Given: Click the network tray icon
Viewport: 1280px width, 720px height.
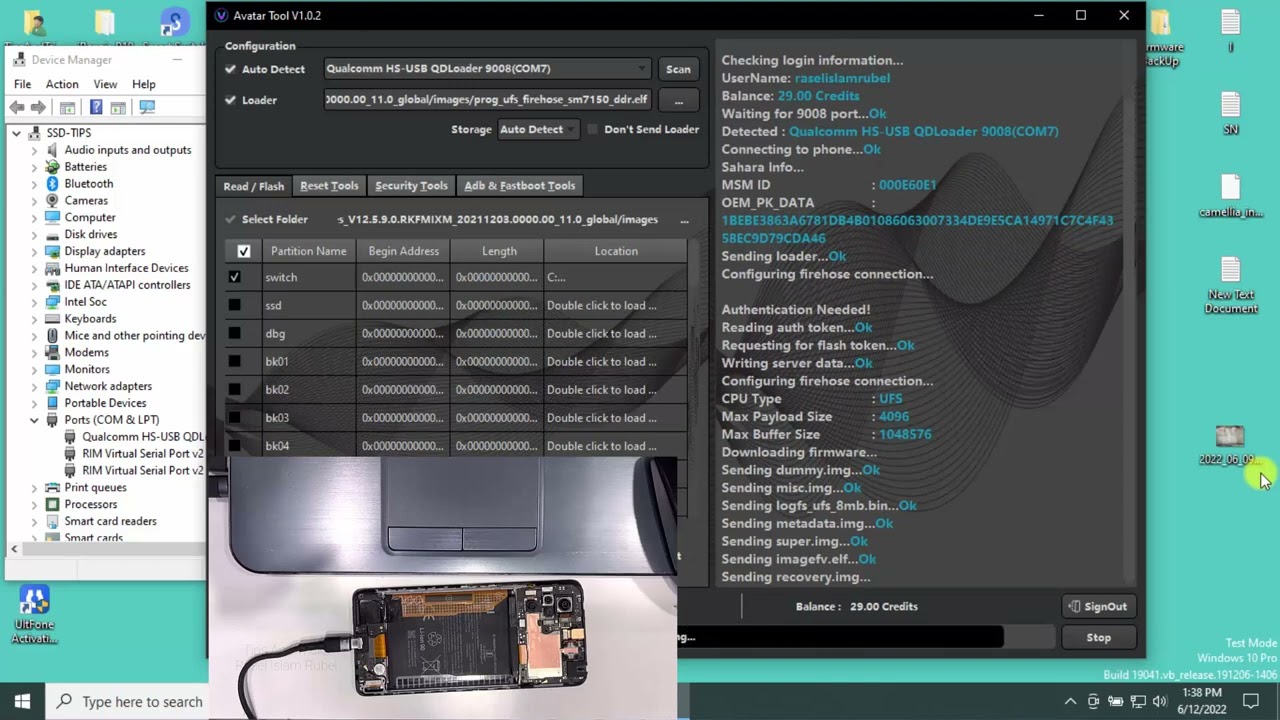Looking at the screenshot, I should (1138, 702).
